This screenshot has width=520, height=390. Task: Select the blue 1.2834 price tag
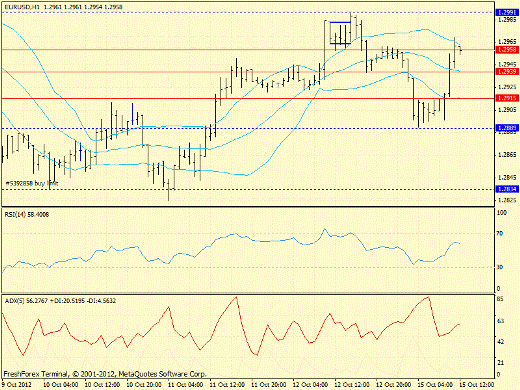click(x=507, y=189)
